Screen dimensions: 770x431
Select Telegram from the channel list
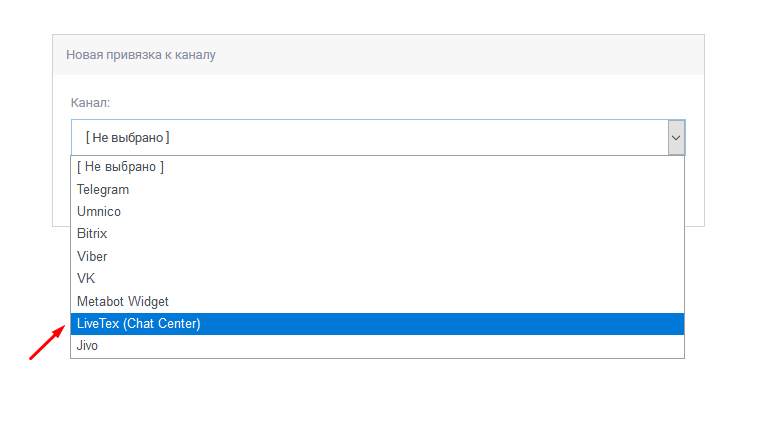pyautogui.click(x=377, y=189)
